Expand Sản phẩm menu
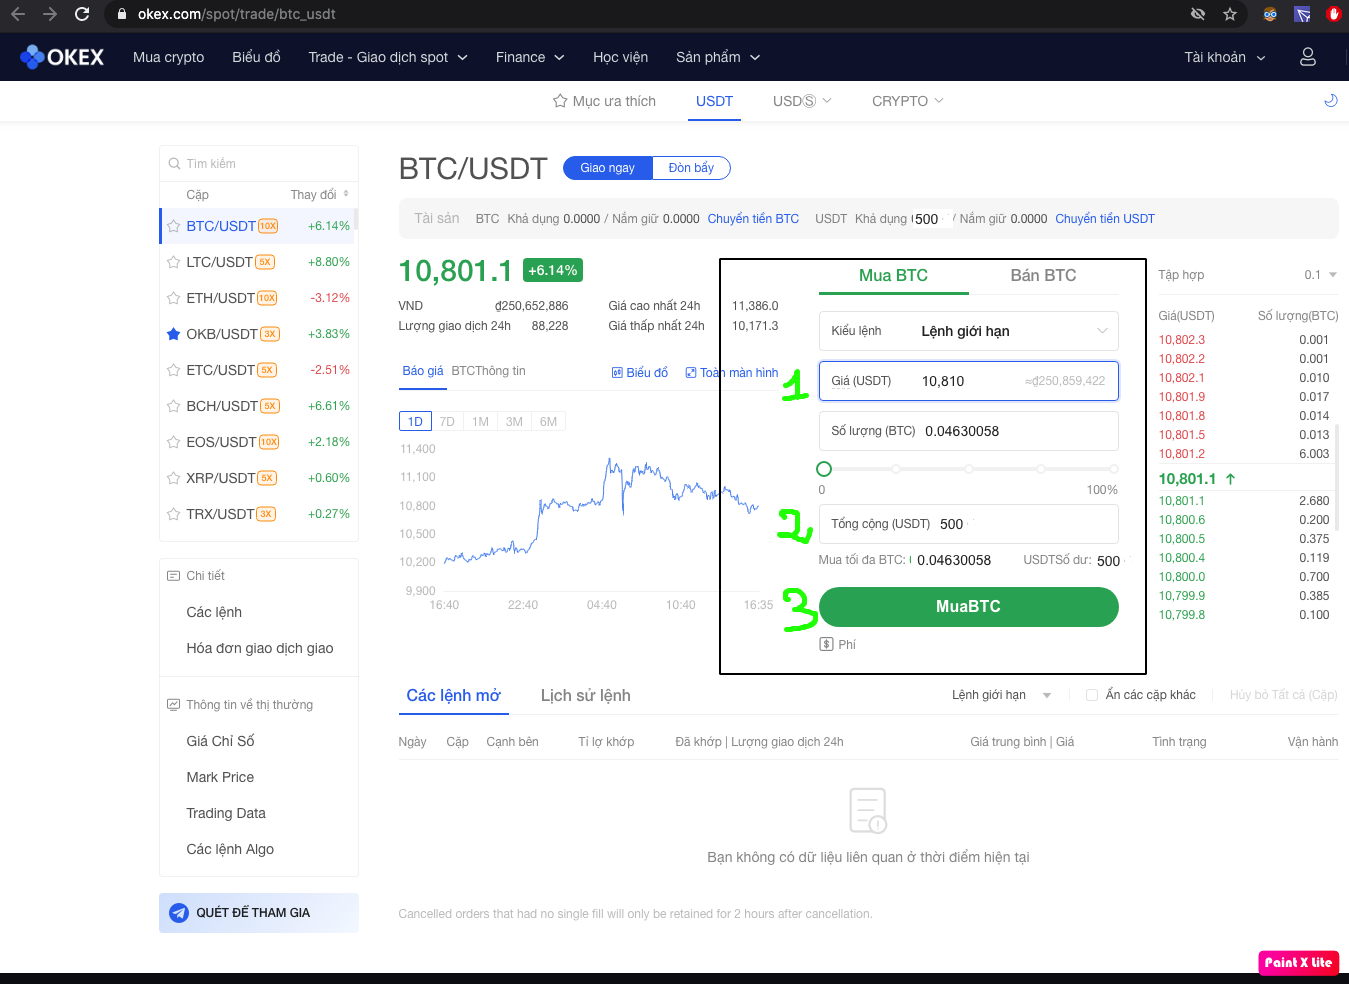Image resolution: width=1349 pixels, height=984 pixels. (718, 57)
